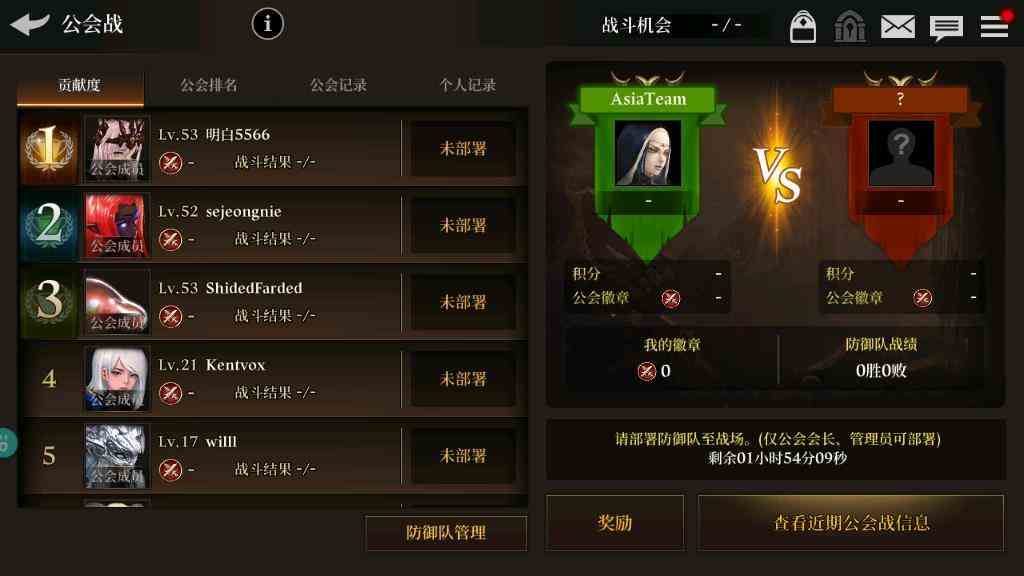Viewport: 1024px width, 576px height.
Task: Open the info circle icon
Action: (x=267, y=24)
